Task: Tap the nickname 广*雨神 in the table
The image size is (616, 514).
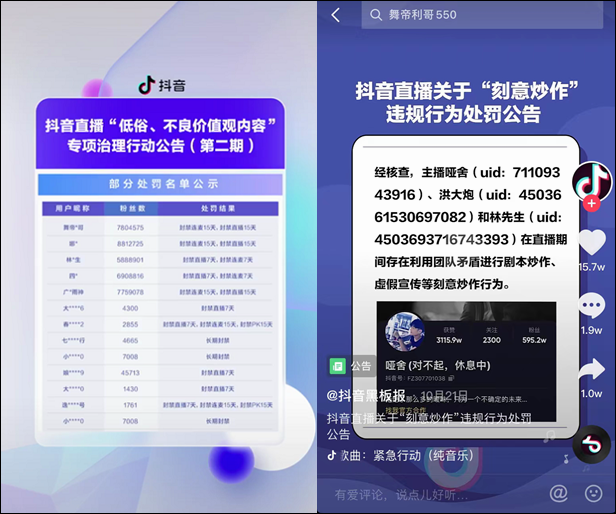Action: pyautogui.click(x=73, y=292)
